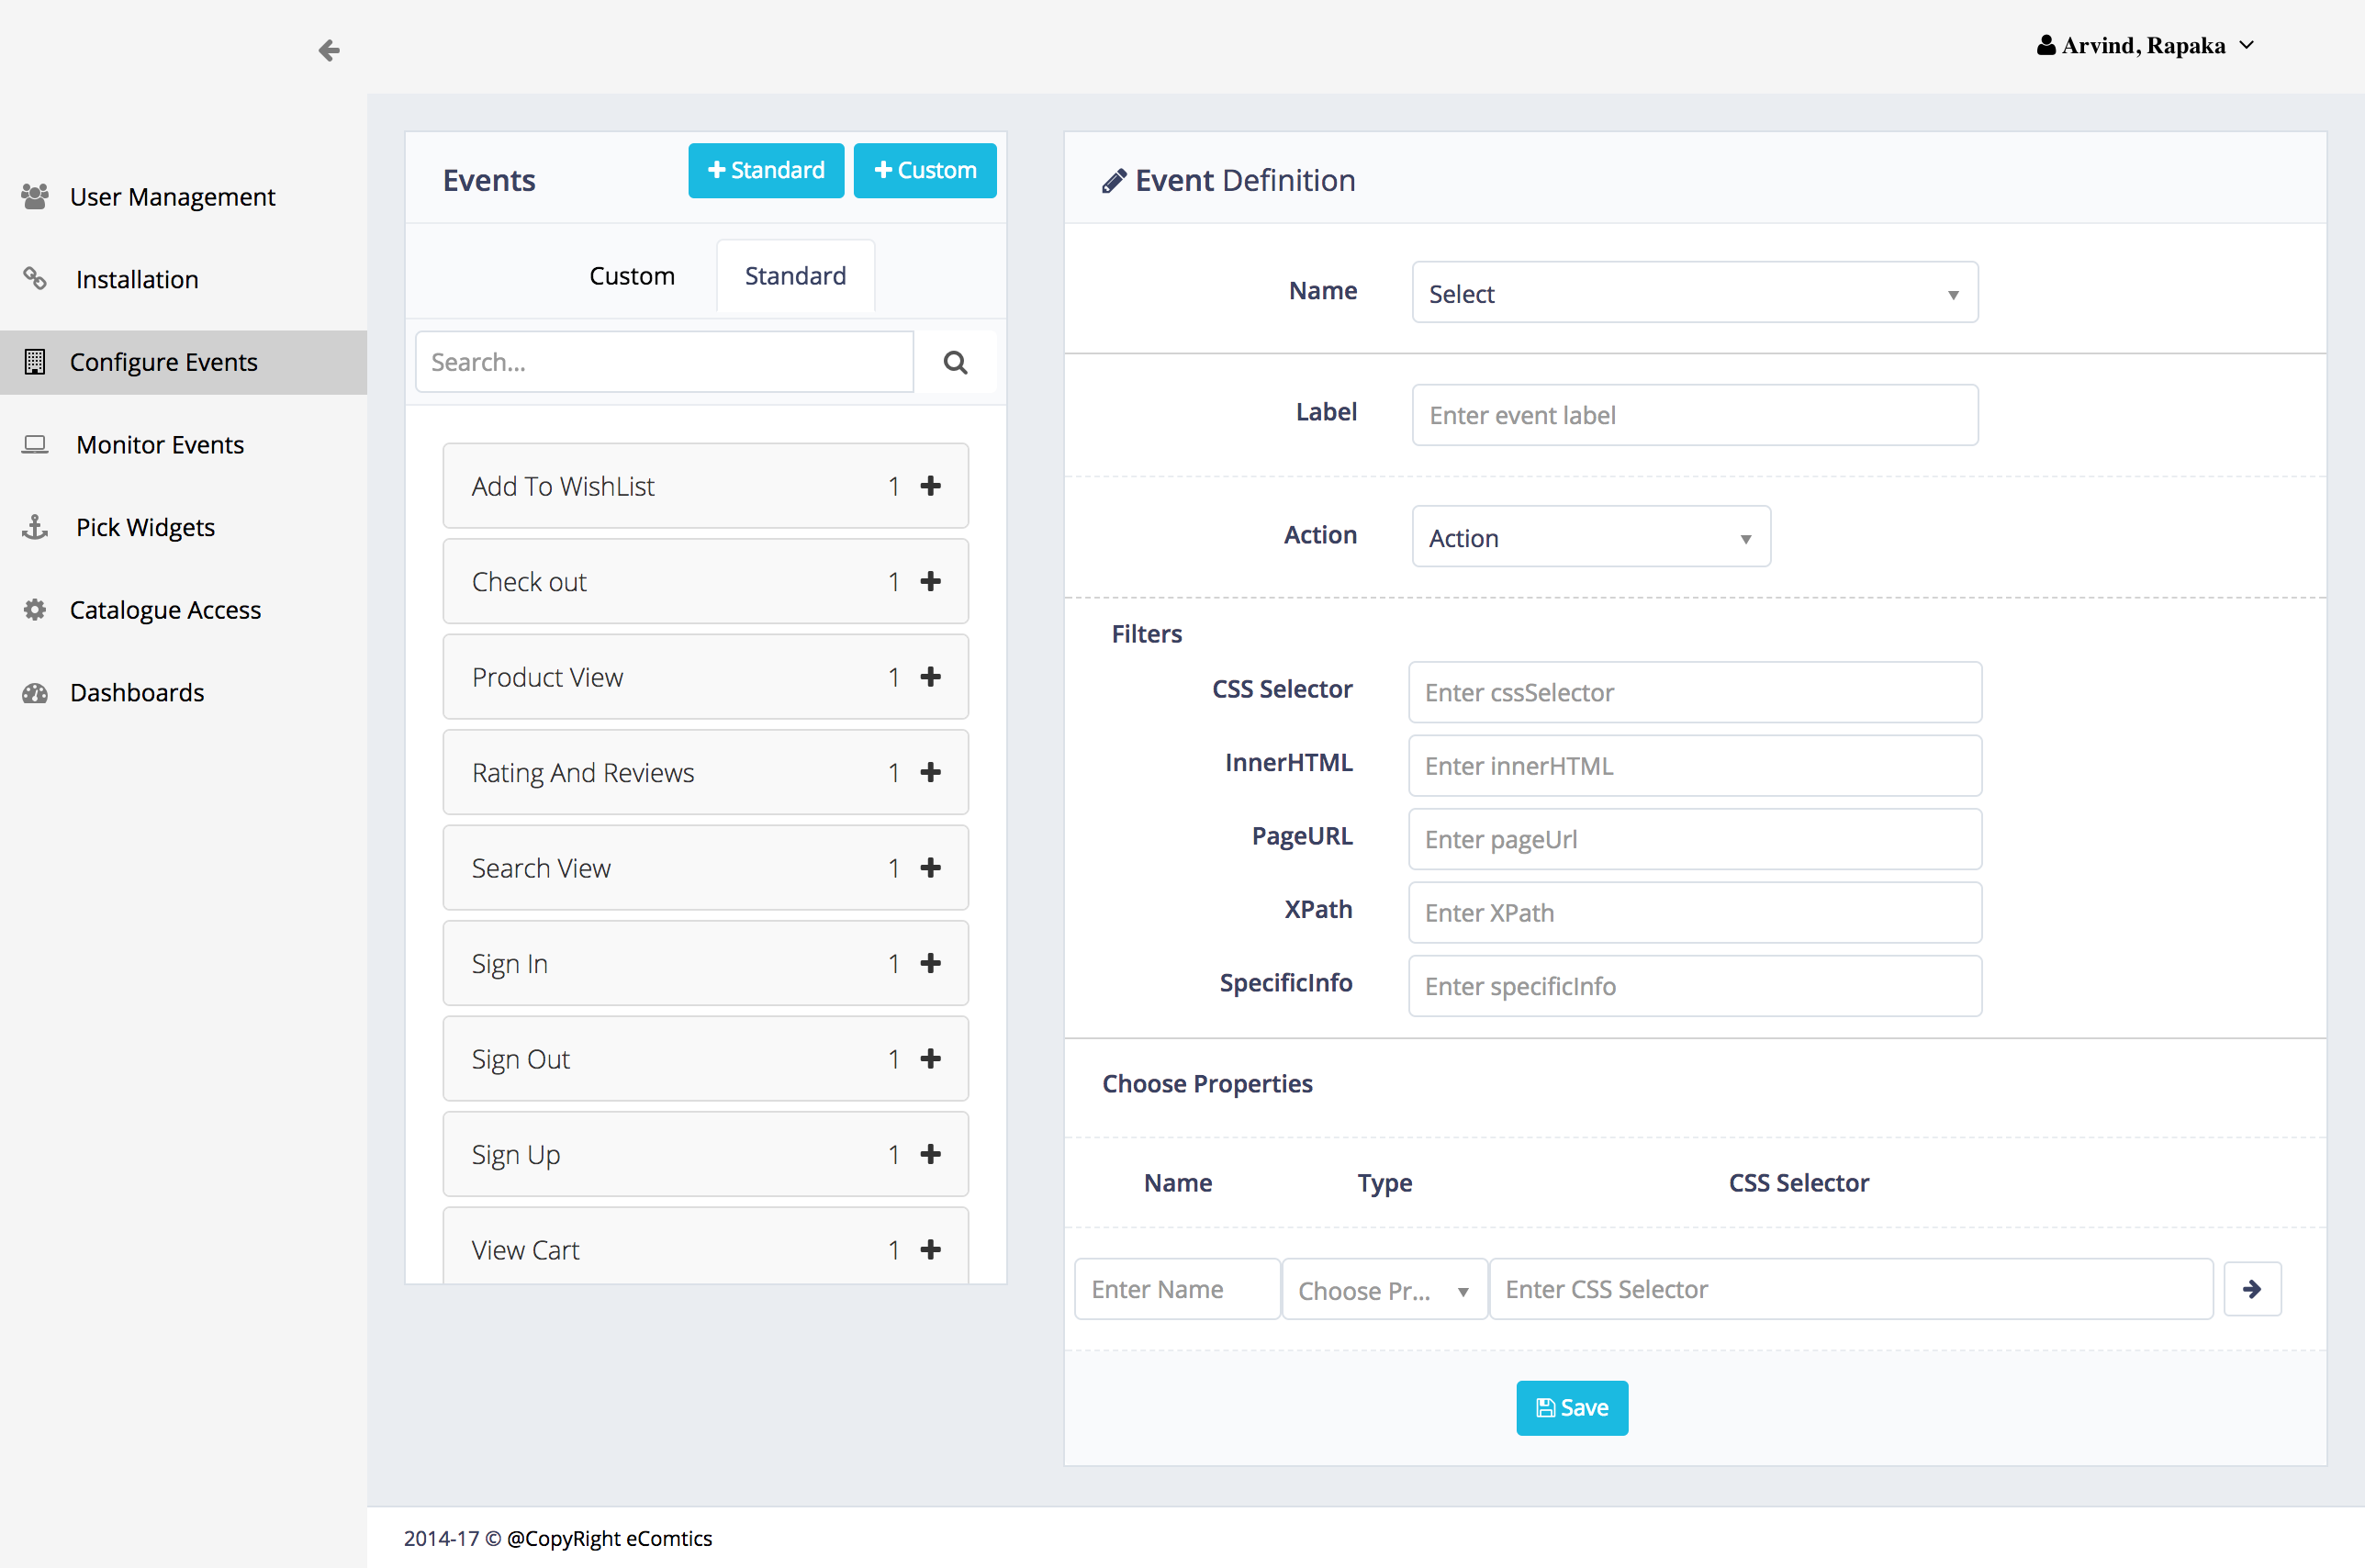Click the event Label input field
Image resolution: width=2365 pixels, height=1568 pixels.
(x=1695, y=415)
